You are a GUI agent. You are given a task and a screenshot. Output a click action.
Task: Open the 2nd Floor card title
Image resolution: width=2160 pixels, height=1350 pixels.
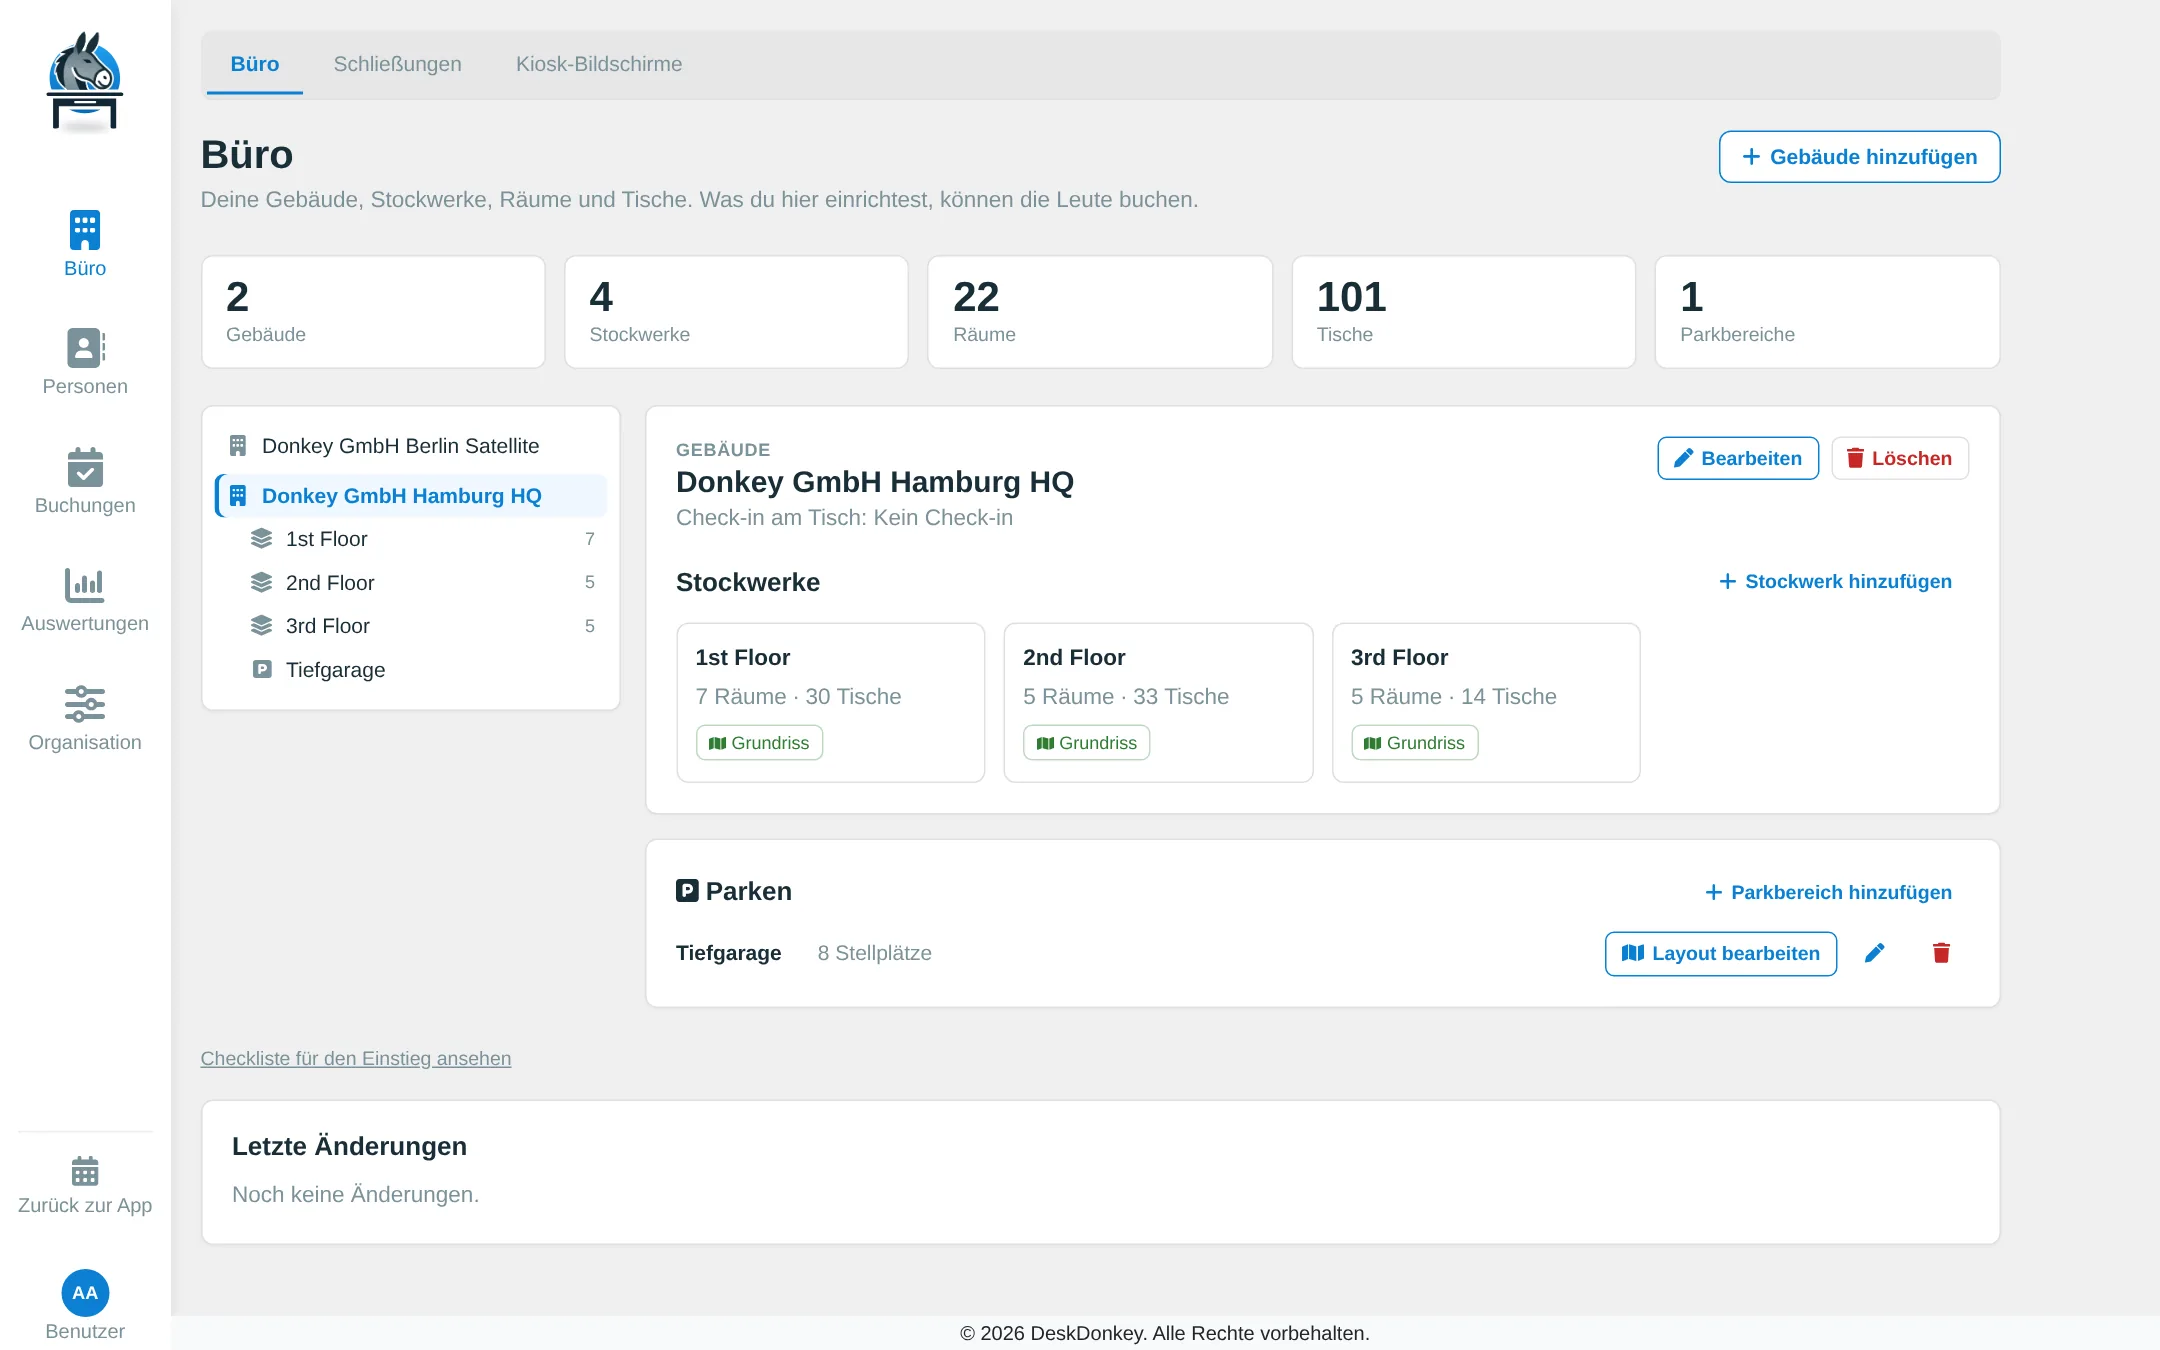[1074, 658]
